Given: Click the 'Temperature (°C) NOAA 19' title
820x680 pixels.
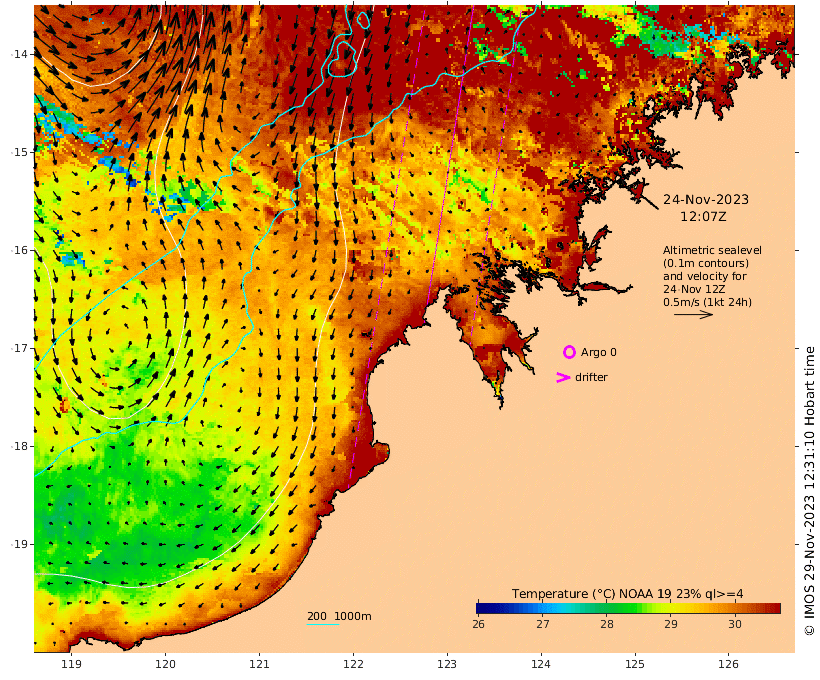Looking at the screenshot, I should [591, 594].
